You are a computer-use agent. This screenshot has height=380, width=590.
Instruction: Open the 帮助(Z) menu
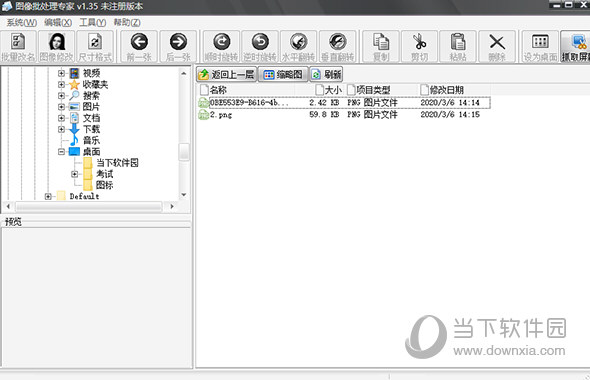[127, 23]
